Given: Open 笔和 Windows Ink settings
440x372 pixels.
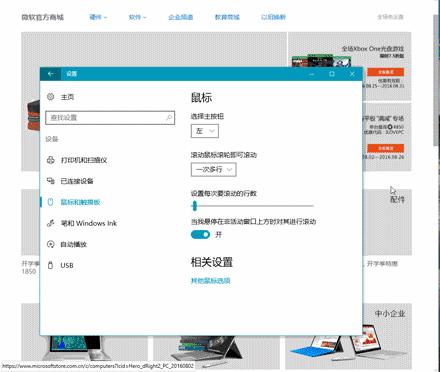Looking at the screenshot, I should [89, 223].
